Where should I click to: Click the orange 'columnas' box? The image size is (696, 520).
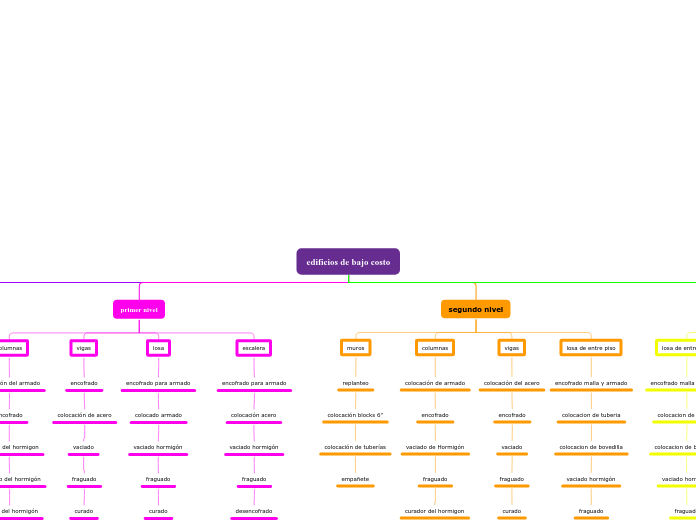(435, 348)
